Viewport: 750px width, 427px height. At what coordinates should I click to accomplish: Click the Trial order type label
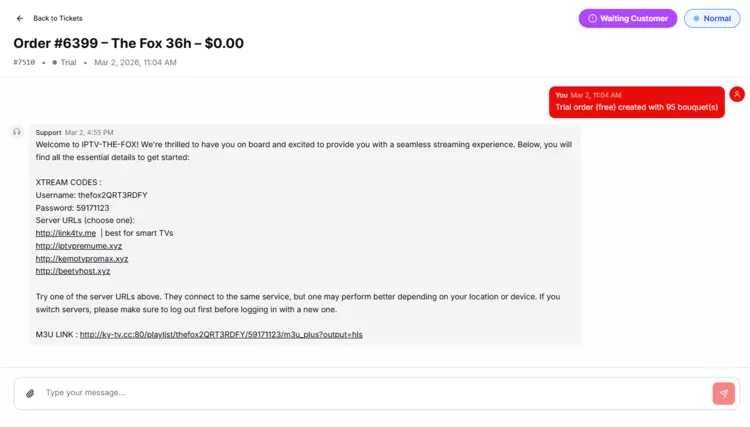tap(68, 62)
